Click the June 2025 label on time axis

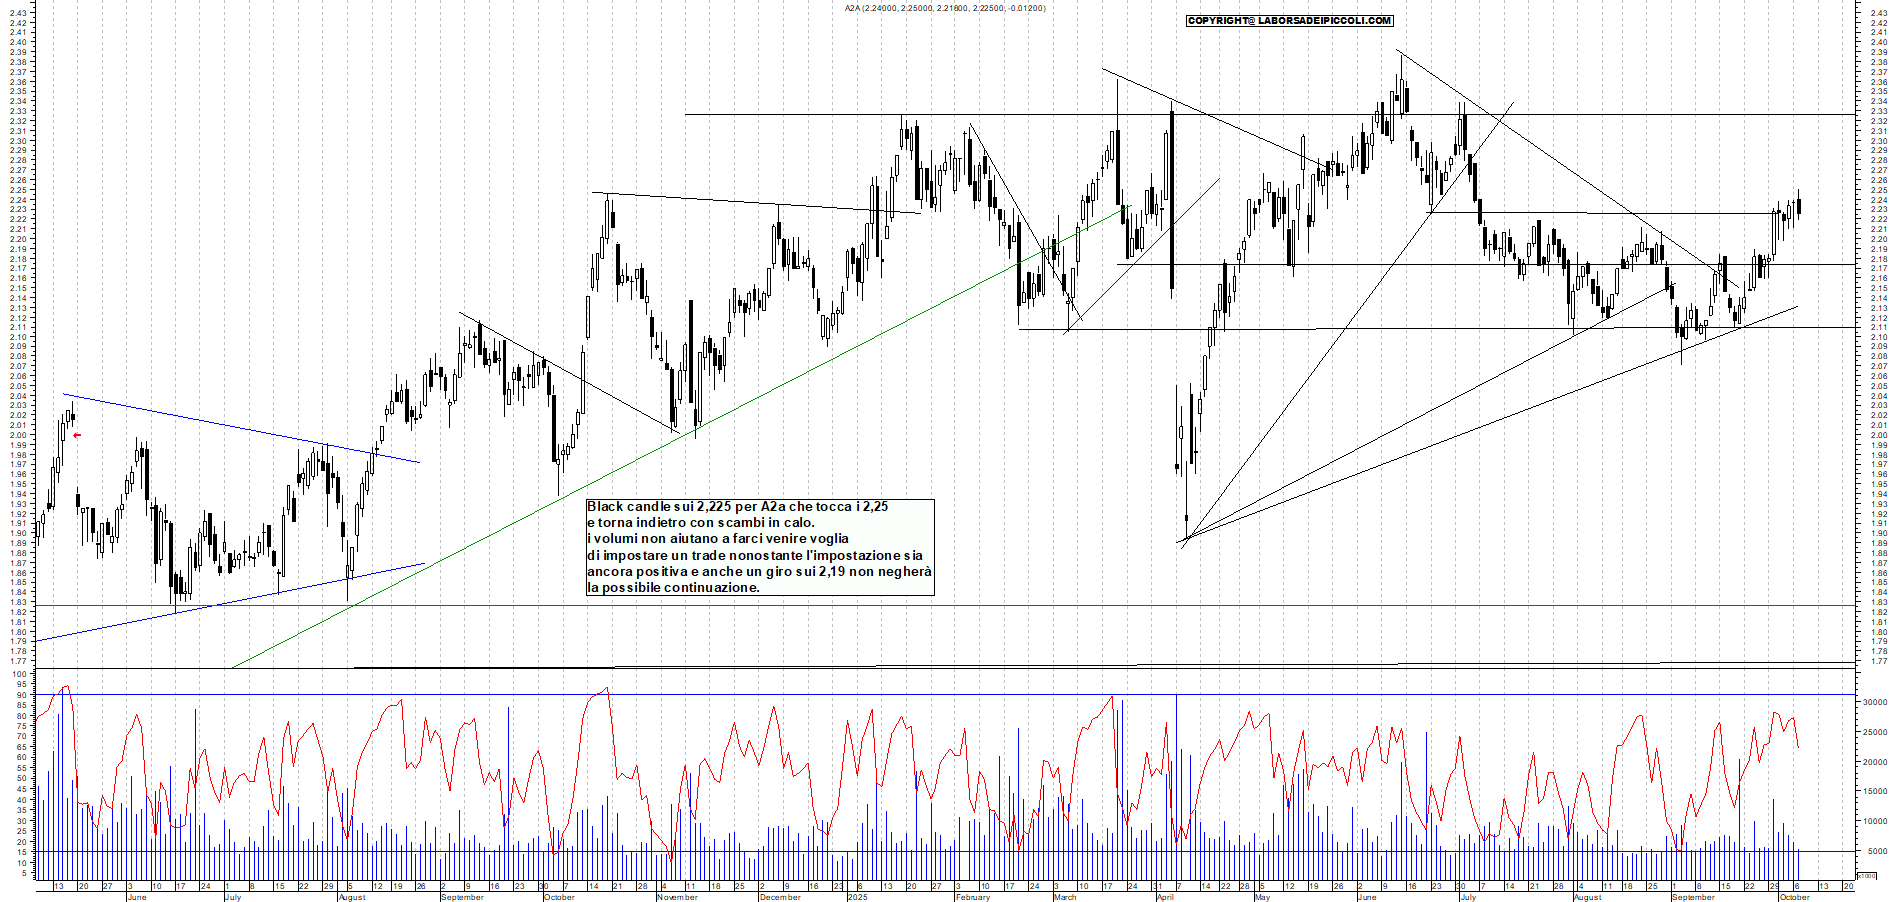coord(1367,897)
